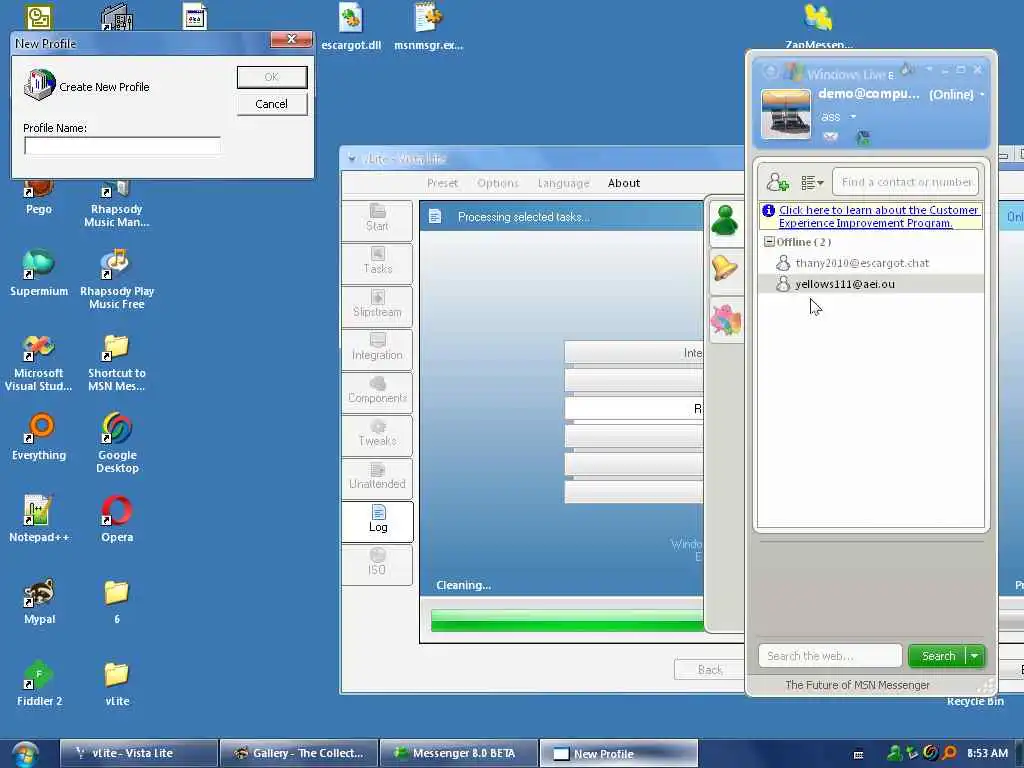1024x768 pixels.
Task: Click the Opera desktop shortcut
Action: (117, 519)
